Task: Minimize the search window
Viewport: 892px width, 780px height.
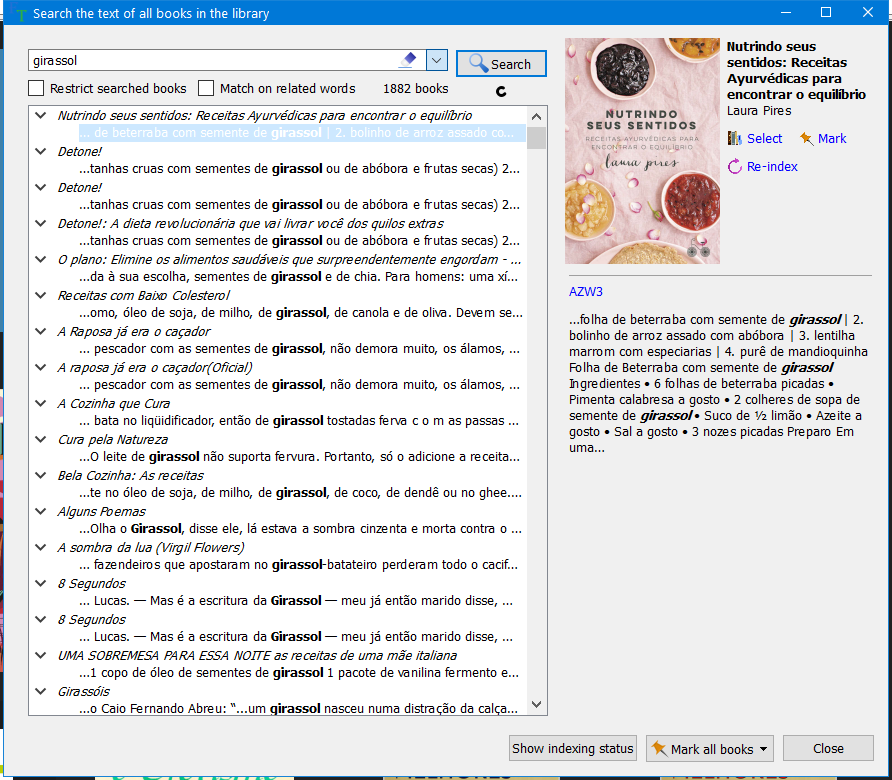Action: tap(786, 13)
